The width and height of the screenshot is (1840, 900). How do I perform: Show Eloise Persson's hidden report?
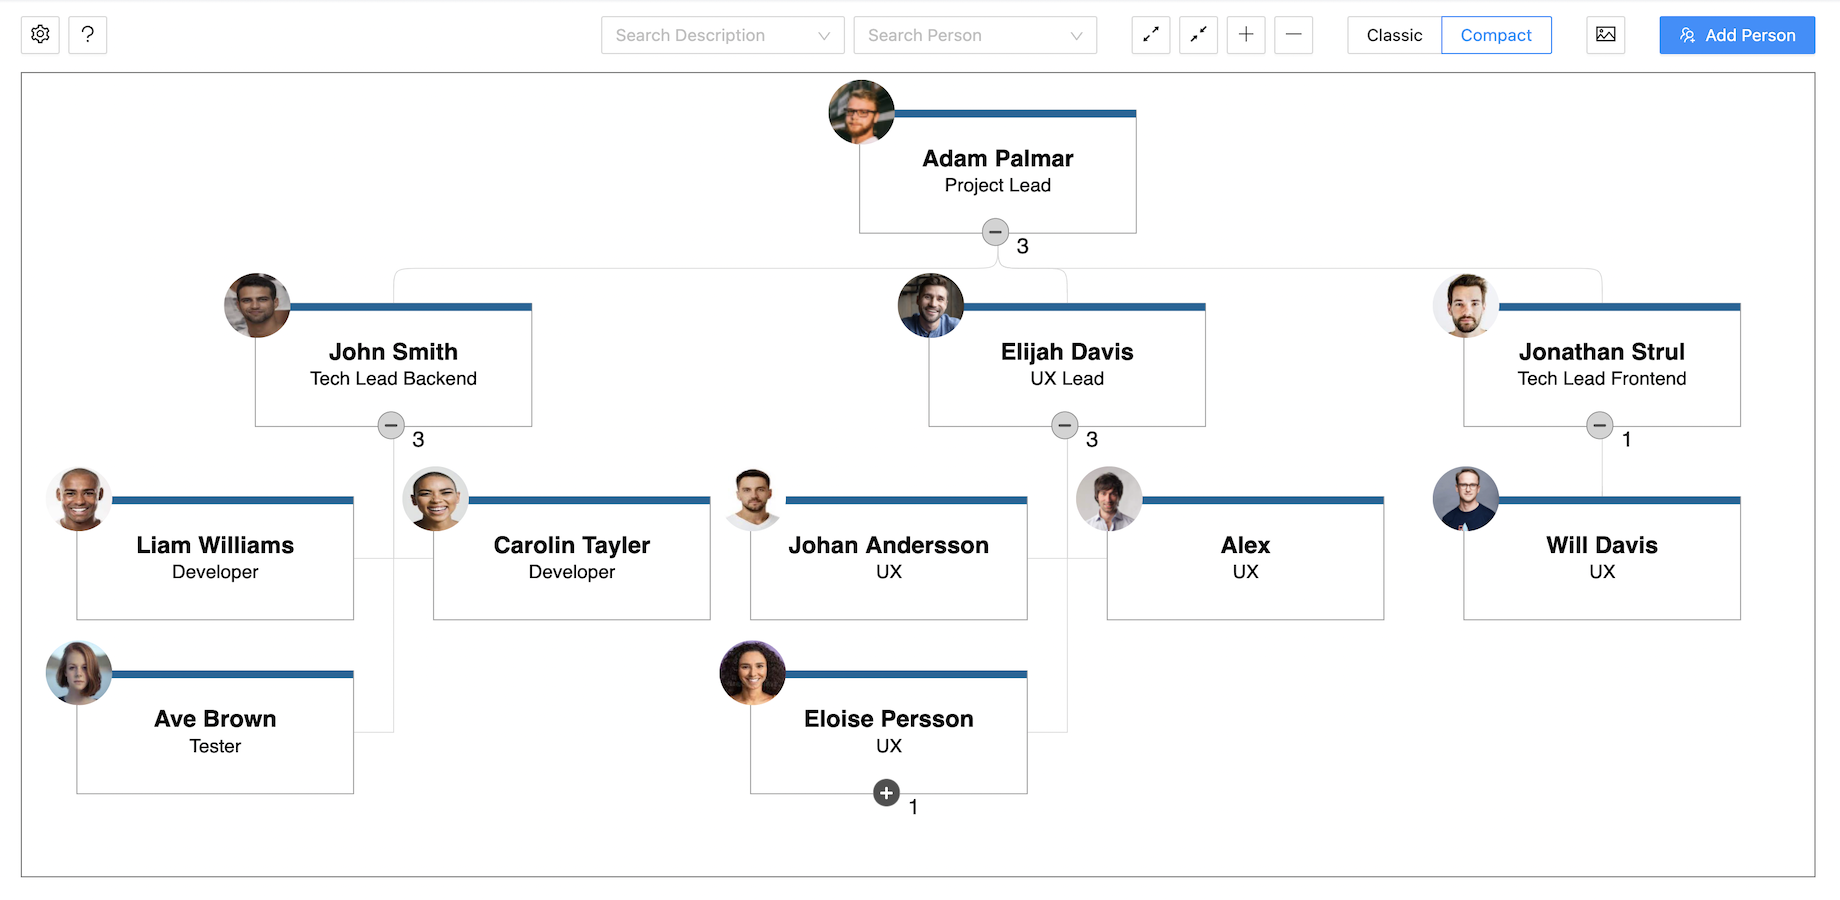pos(886,792)
